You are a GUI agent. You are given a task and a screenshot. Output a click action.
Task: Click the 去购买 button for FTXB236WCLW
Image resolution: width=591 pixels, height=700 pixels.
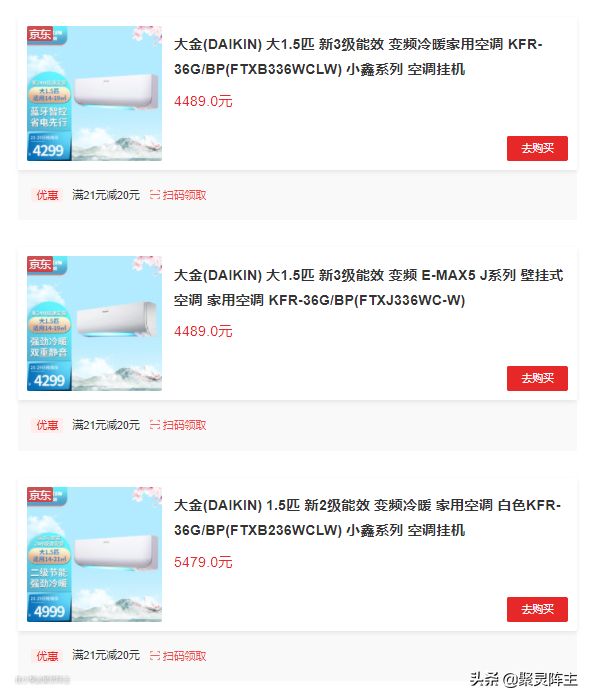coord(537,609)
